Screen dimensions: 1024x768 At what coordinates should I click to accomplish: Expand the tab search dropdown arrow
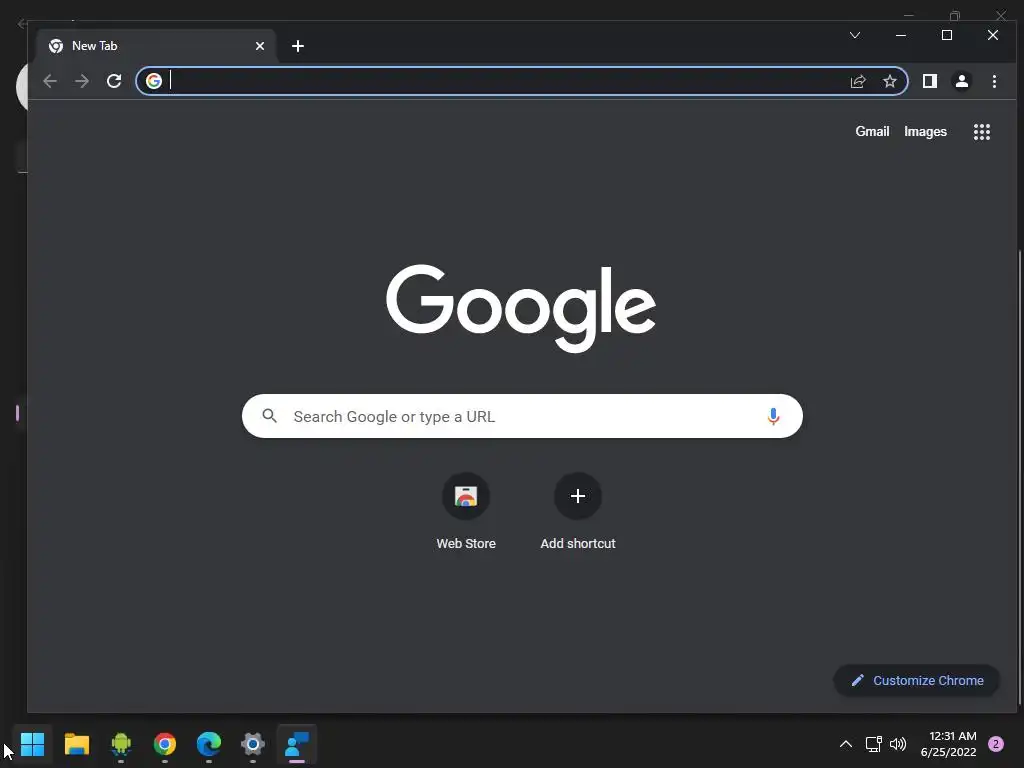click(x=855, y=35)
